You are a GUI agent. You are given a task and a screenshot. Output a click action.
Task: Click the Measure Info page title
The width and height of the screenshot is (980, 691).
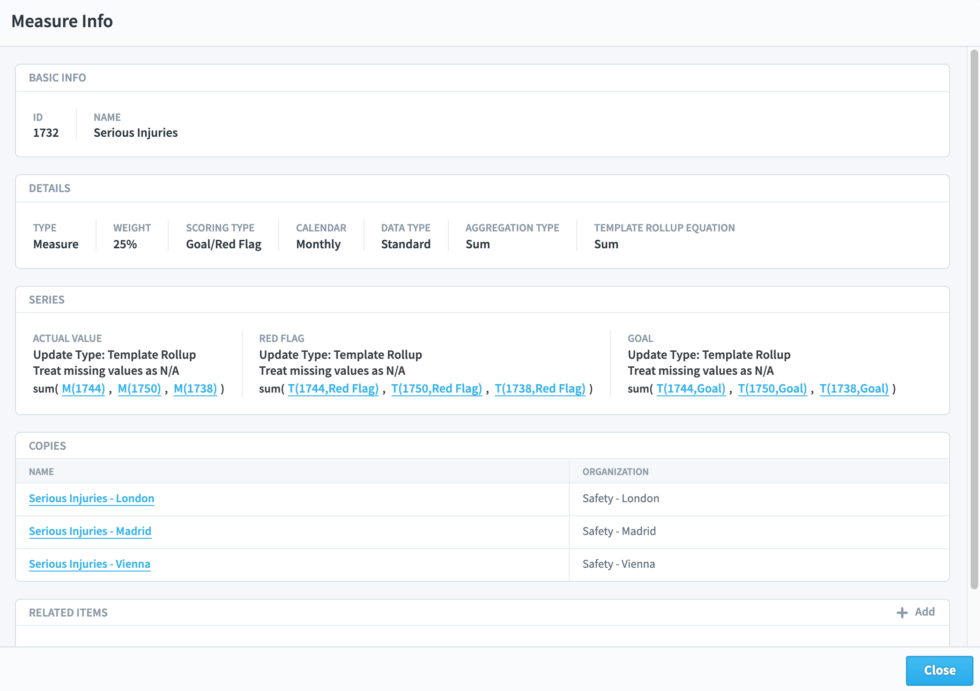[62, 21]
